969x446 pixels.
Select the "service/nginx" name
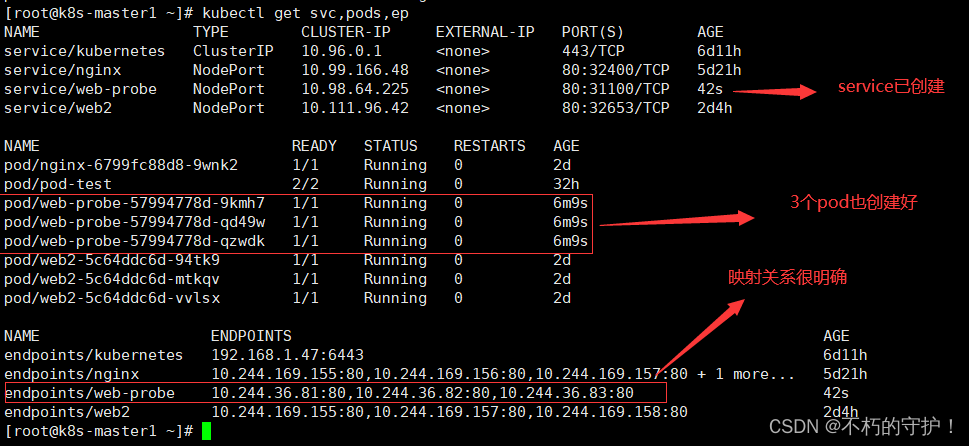click(x=62, y=70)
